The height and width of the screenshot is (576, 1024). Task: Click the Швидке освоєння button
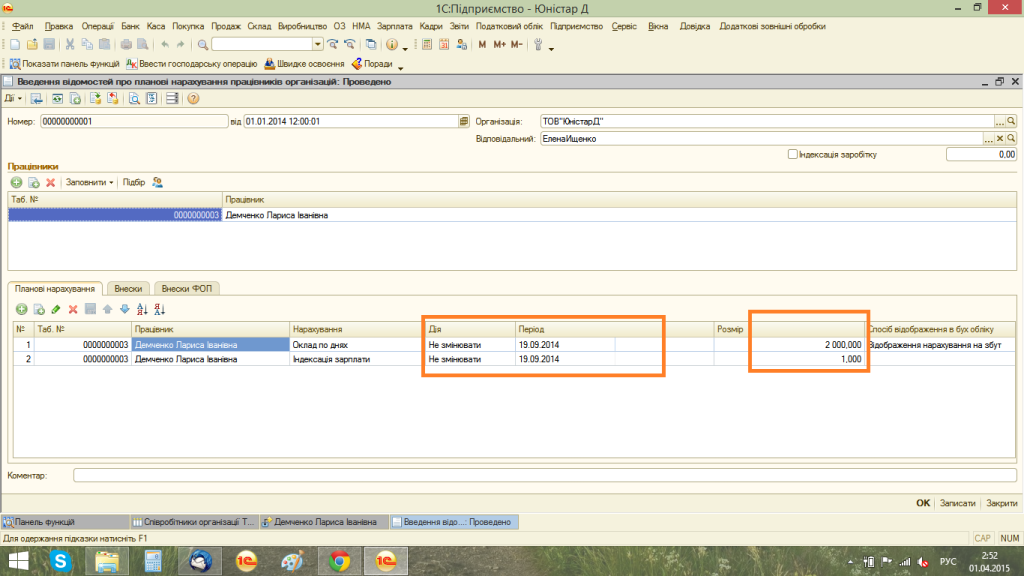coord(304,64)
